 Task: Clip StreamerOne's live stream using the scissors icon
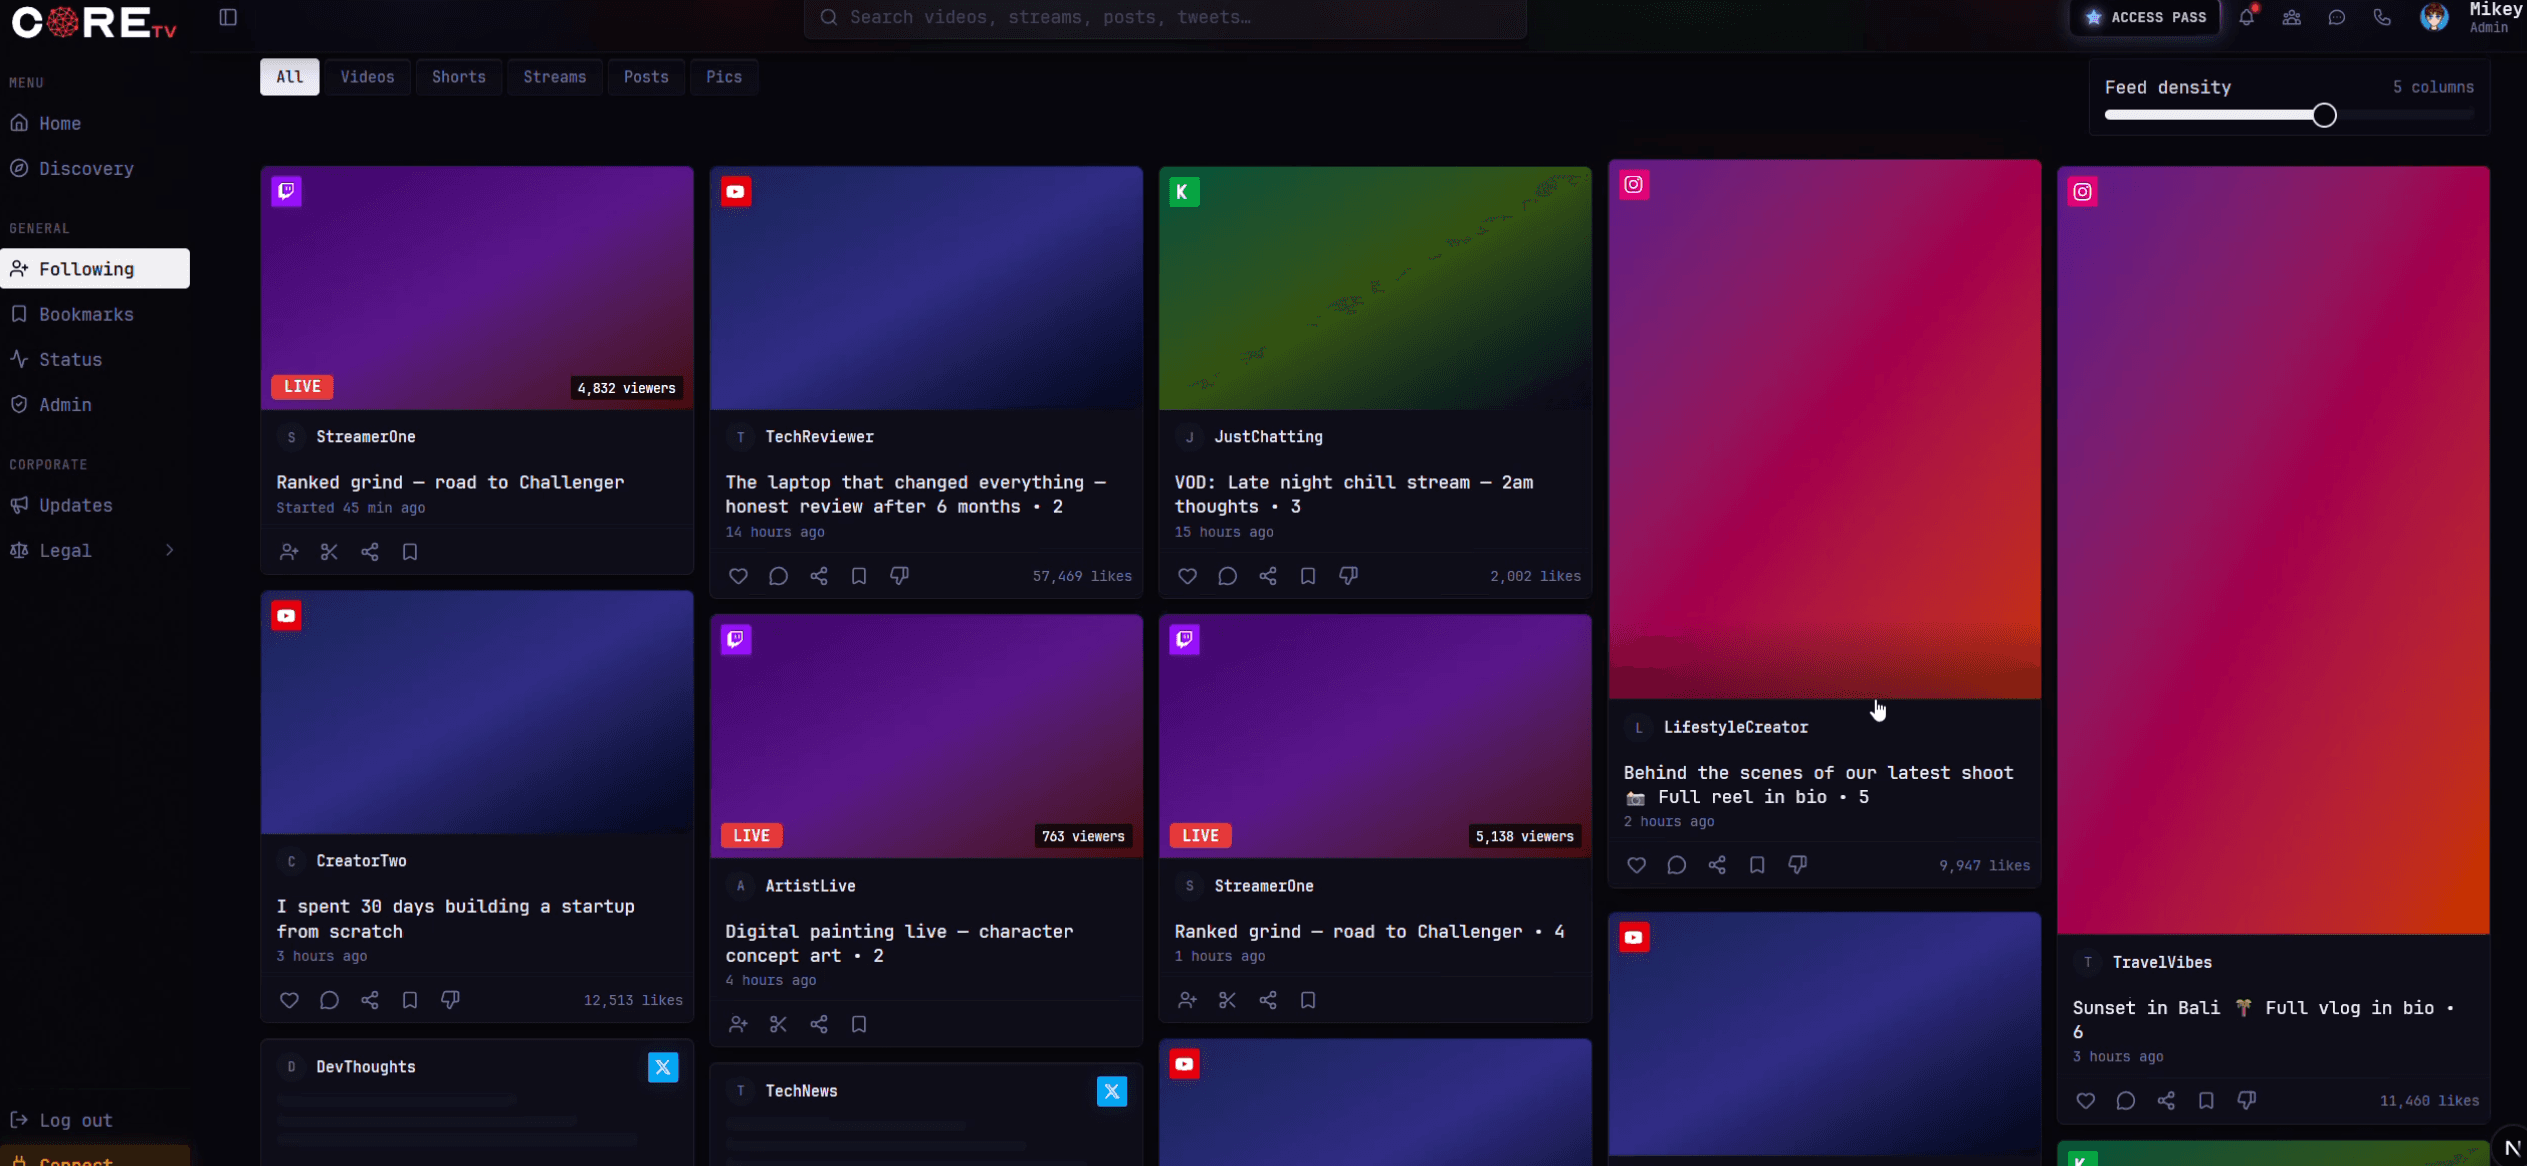329,551
